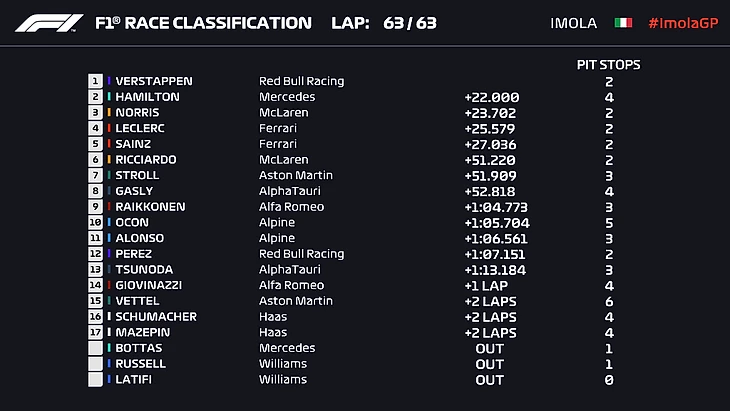Click position 5 number box
This screenshot has height=411, width=730.
tap(96, 144)
